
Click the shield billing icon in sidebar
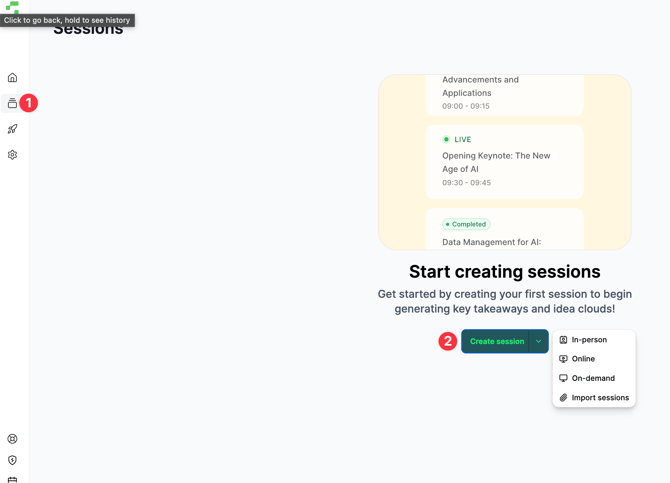click(x=12, y=460)
